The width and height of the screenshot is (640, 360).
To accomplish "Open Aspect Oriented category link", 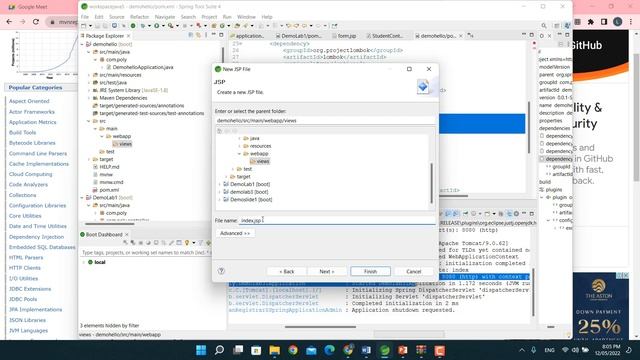I will 29,101.
